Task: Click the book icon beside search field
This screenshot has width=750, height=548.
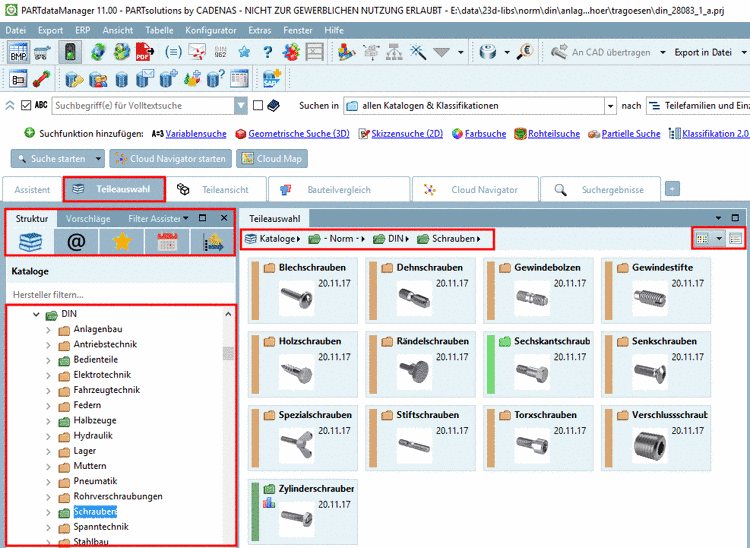Action: pyautogui.click(x=274, y=106)
